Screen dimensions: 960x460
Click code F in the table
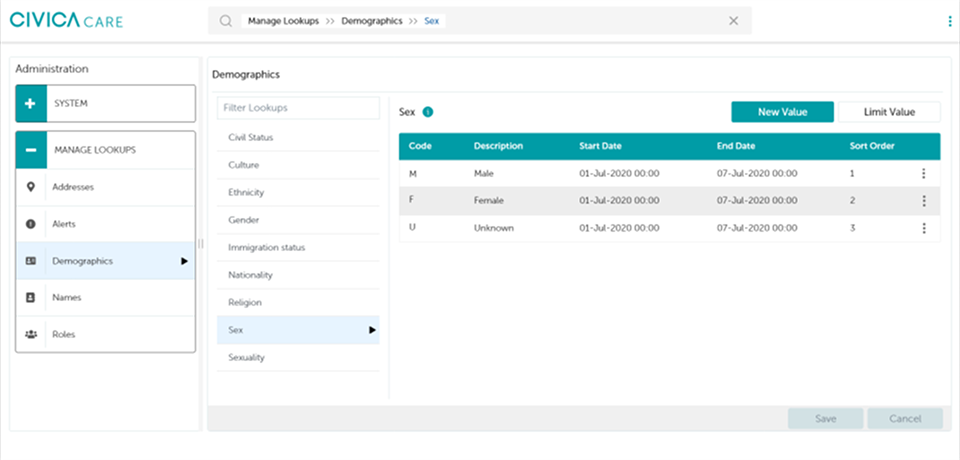[x=411, y=201]
